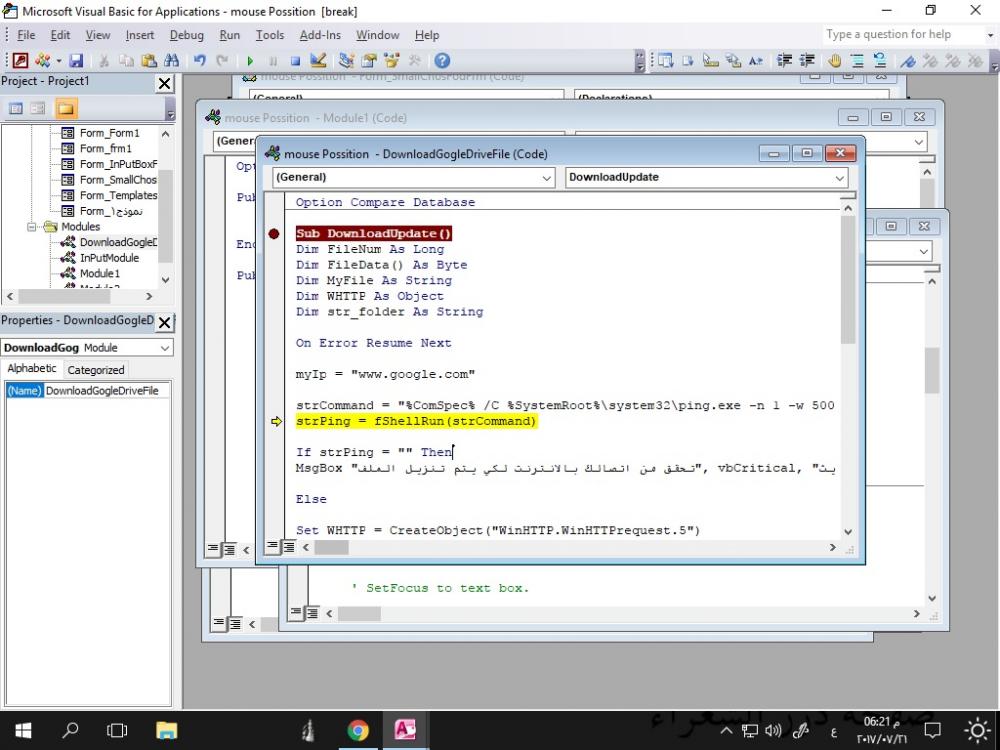This screenshot has width=1000, height=750.
Task: Open Google Chrome from the taskbar
Action: pyautogui.click(x=358, y=730)
